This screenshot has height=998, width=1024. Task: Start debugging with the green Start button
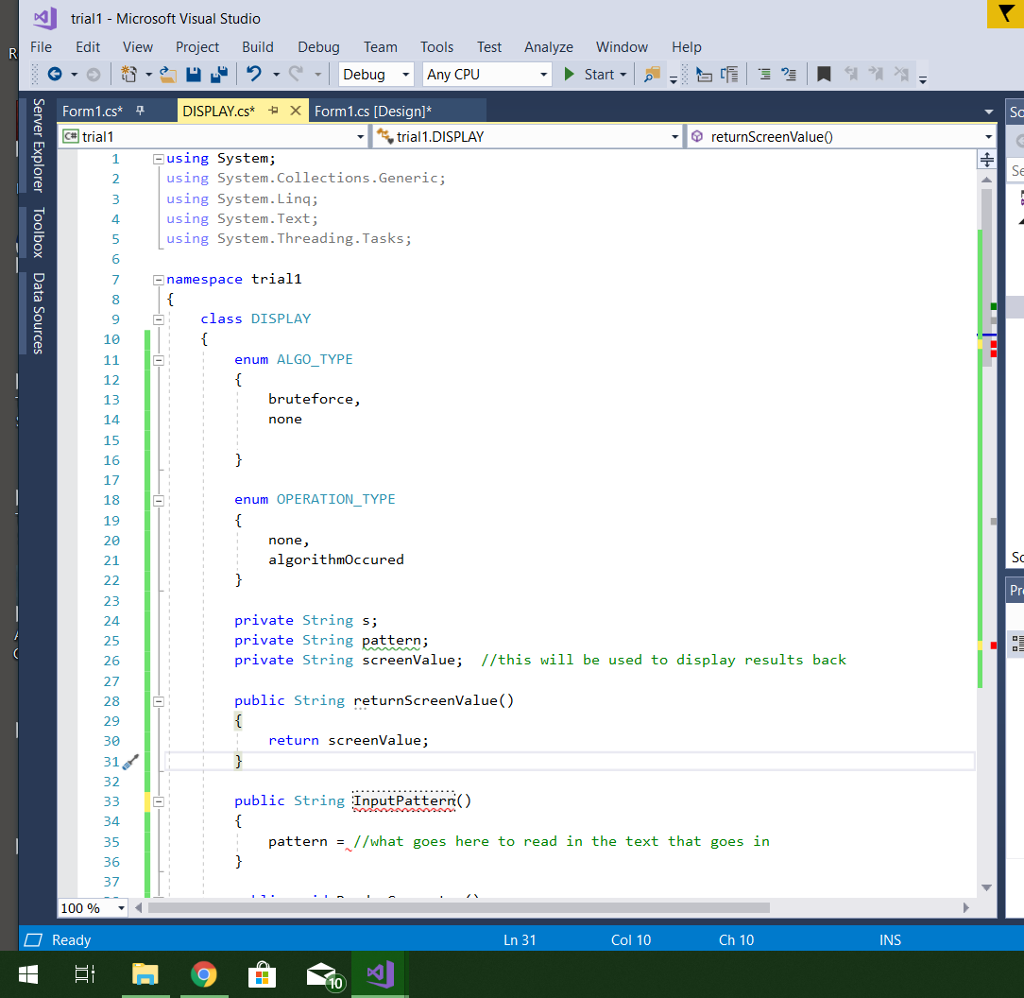tap(568, 74)
